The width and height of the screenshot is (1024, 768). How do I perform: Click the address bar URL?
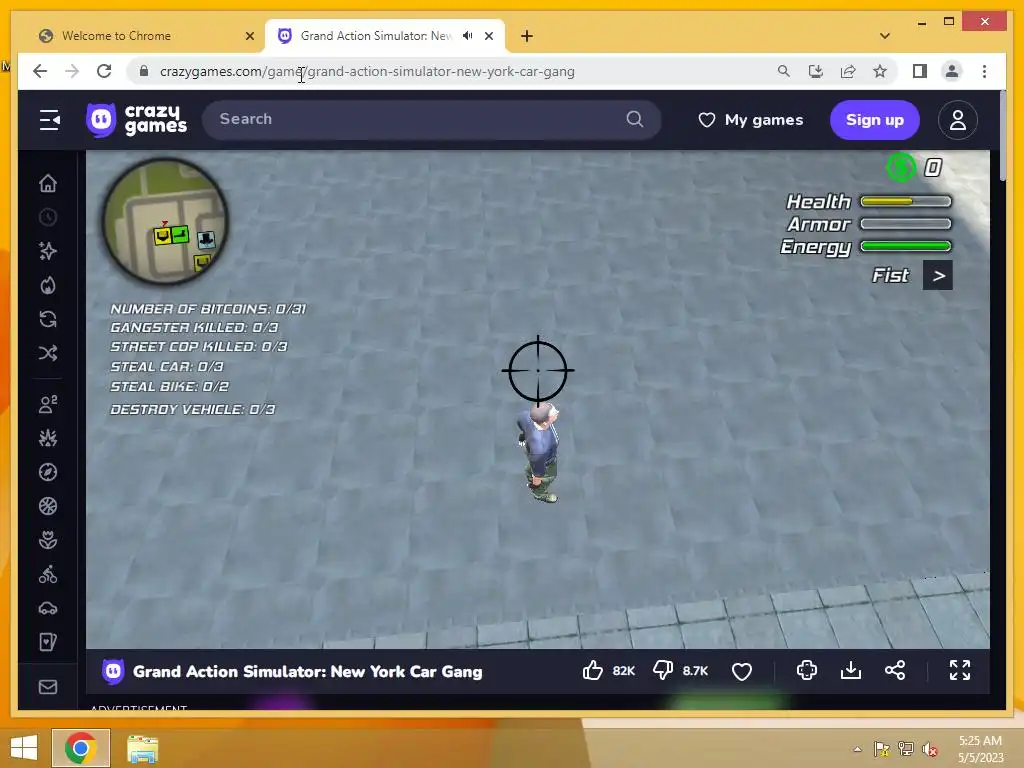click(367, 72)
